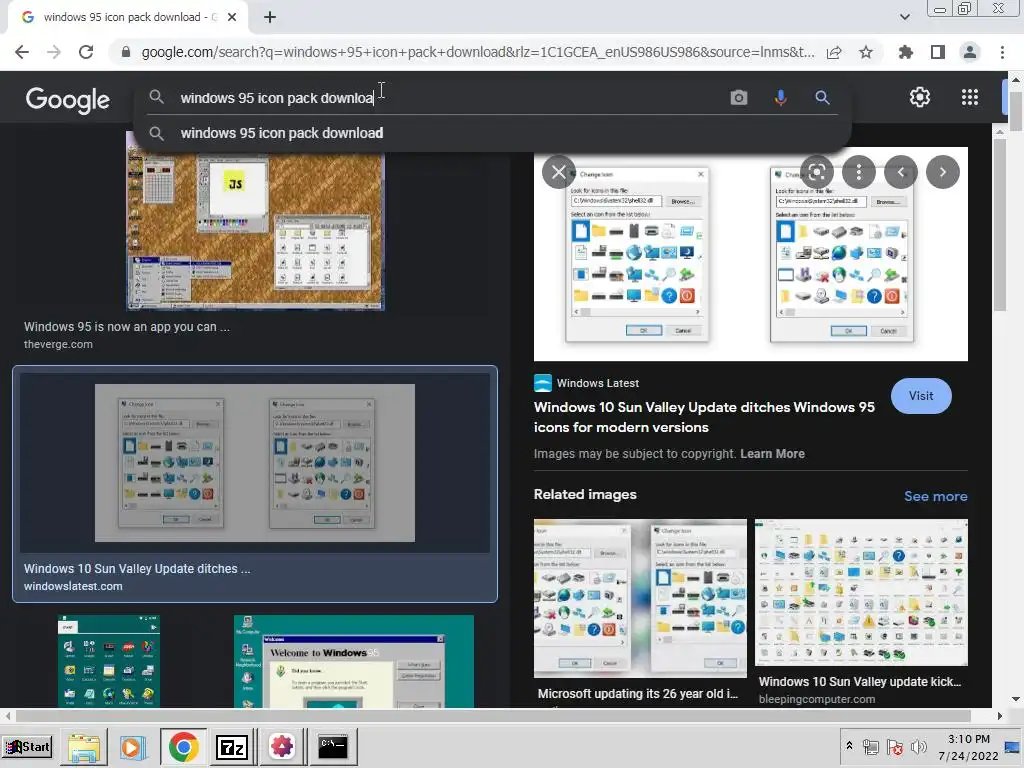The height and width of the screenshot is (768, 1024).
Task: Select windowslatest.com result thumbnail
Action: coord(255,463)
